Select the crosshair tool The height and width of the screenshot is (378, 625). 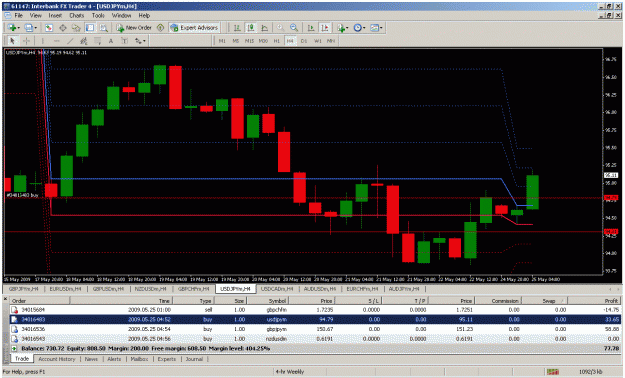pos(26,41)
